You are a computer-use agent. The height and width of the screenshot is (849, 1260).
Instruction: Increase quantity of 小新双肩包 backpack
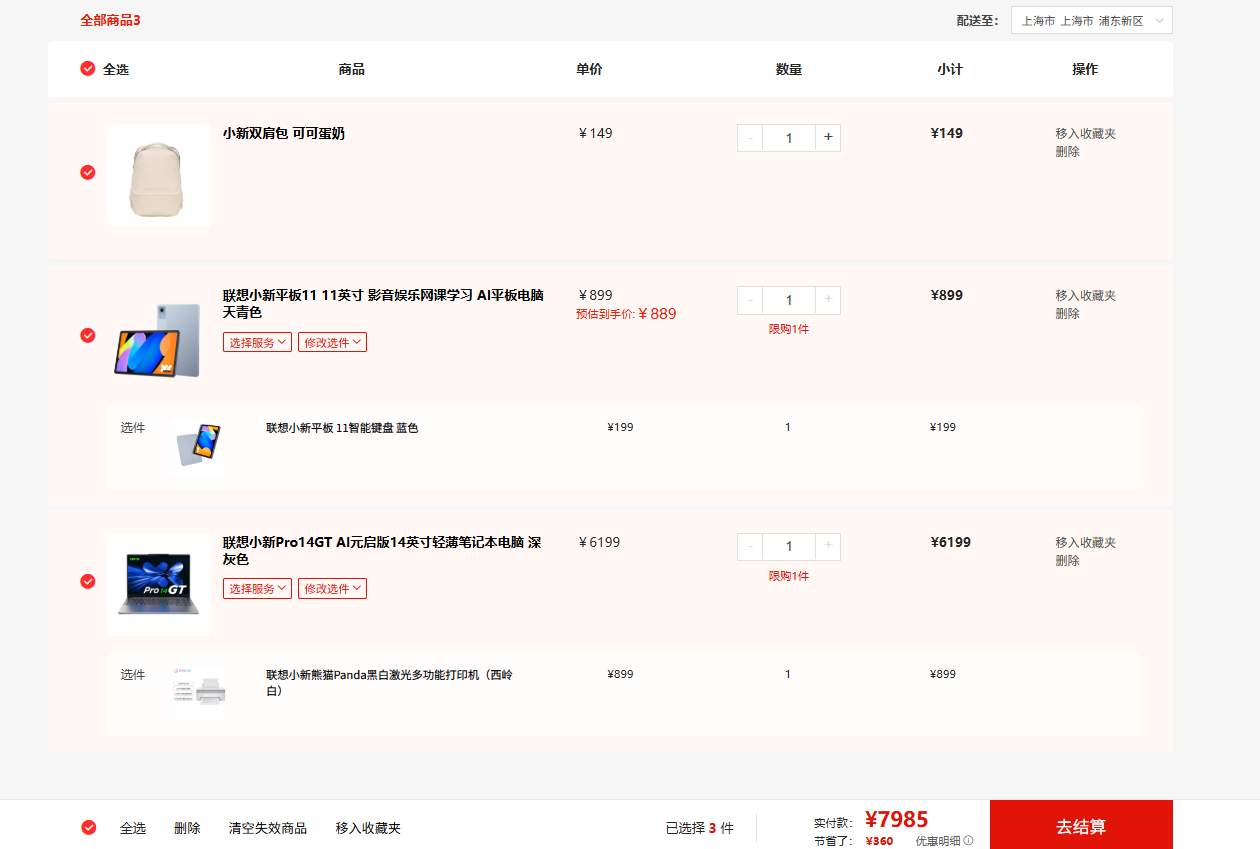pos(827,138)
